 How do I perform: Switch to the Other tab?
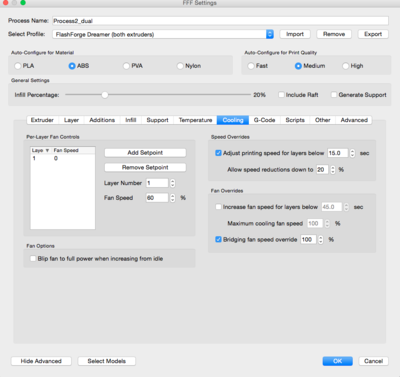(x=323, y=120)
